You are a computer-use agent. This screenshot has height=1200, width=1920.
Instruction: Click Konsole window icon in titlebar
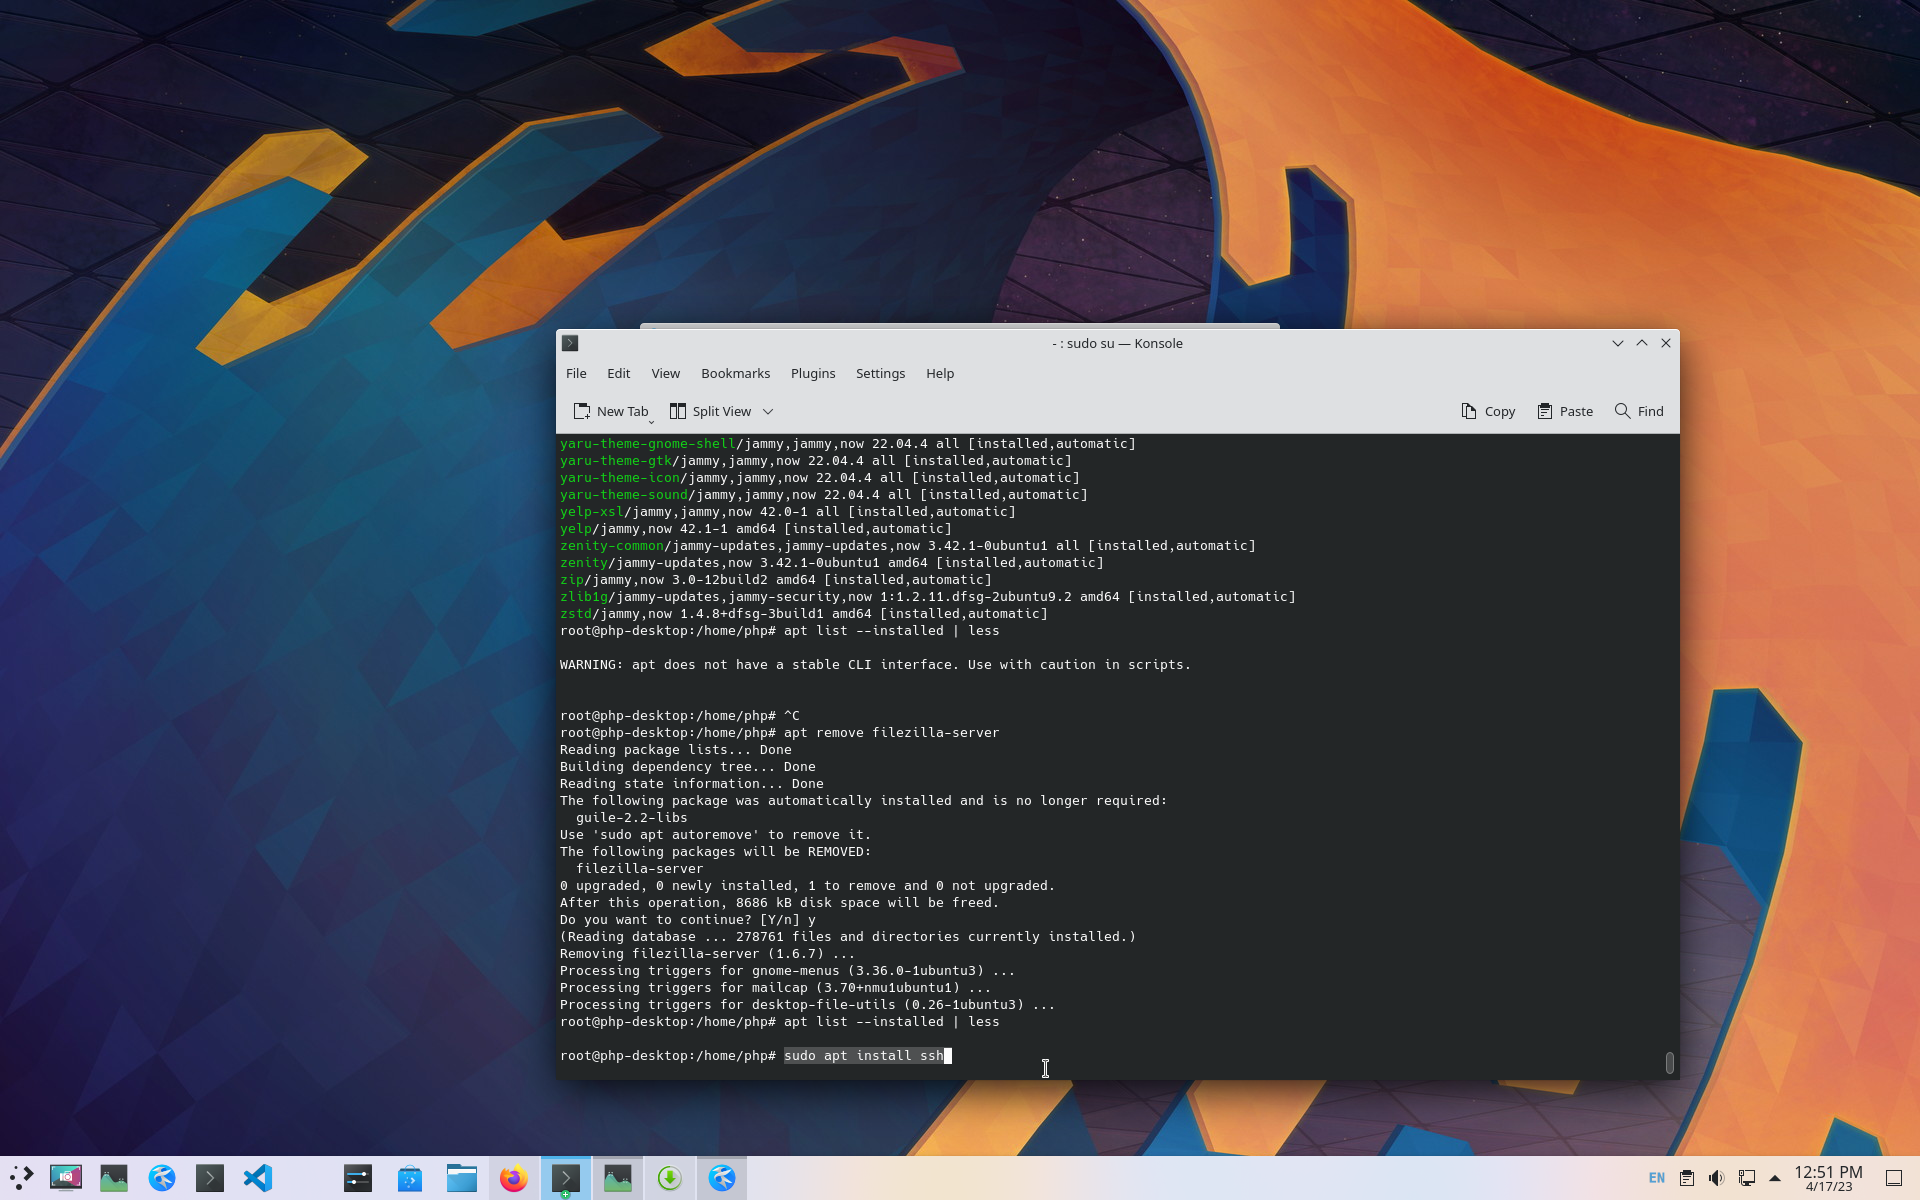point(570,343)
